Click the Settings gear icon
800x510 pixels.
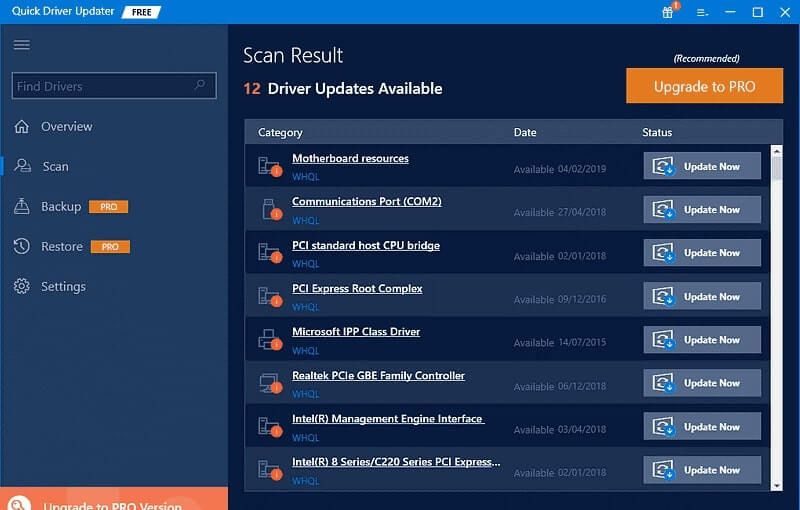click(x=21, y=286)
